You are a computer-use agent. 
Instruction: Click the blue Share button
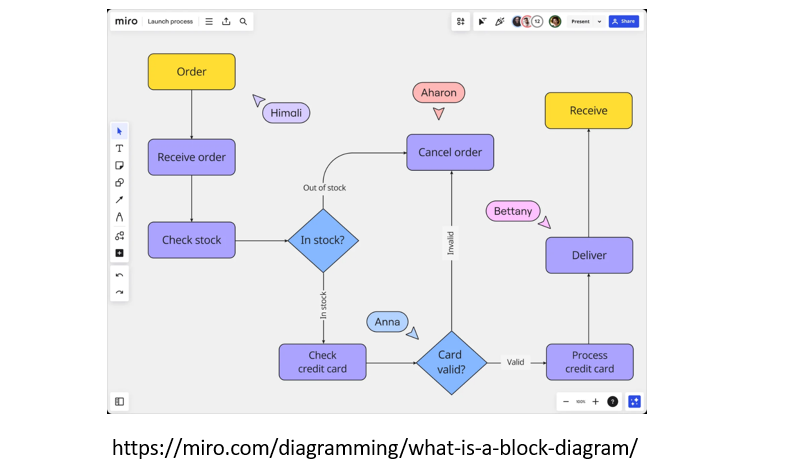click(623, 21)
